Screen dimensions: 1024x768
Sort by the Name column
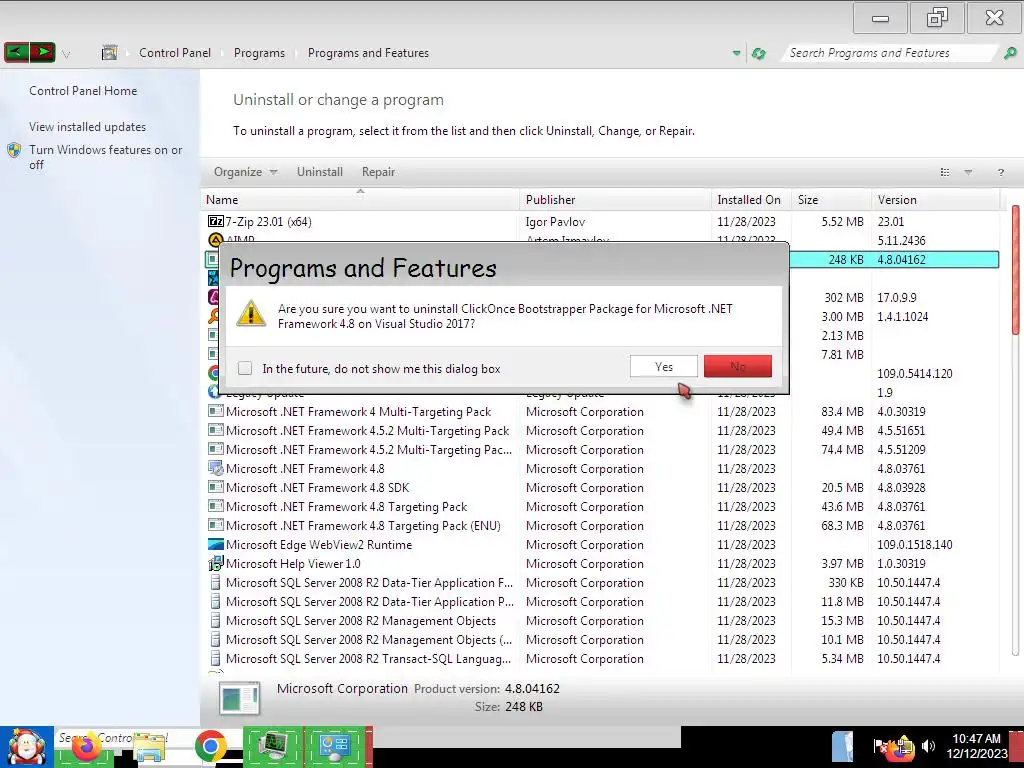(x=360, y=200)
